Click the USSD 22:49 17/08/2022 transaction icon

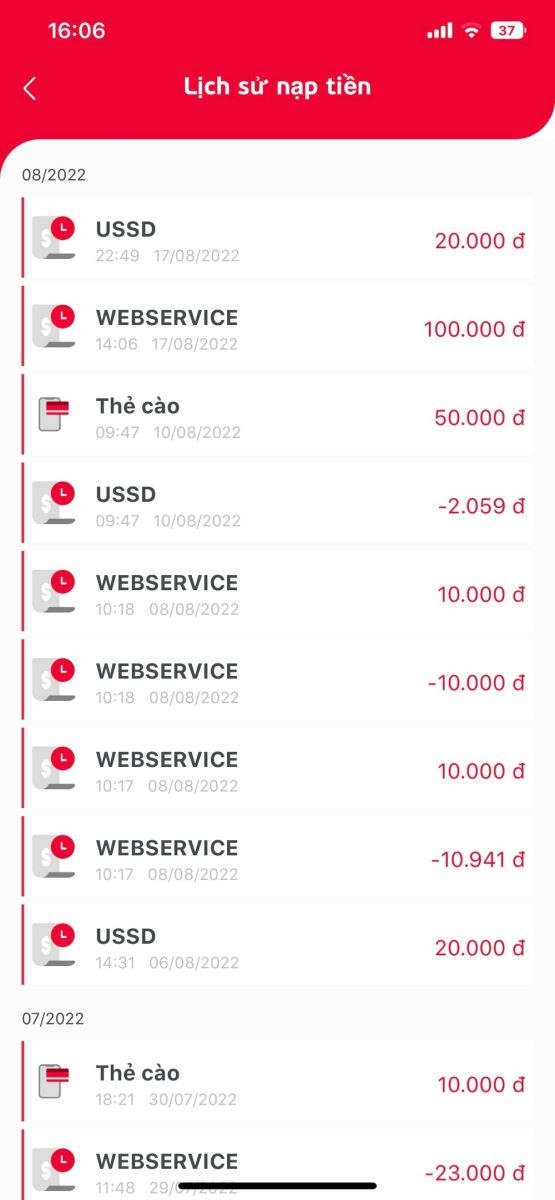54,237
